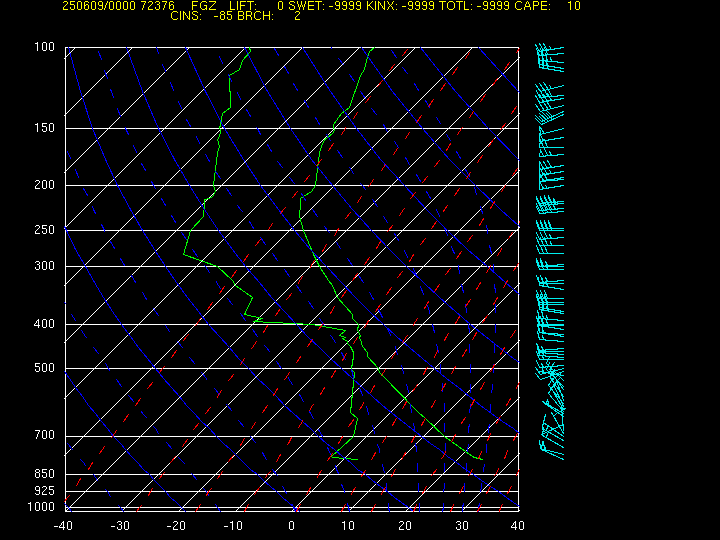Click the 500 pressure level label
720x540 pixels.
pyautogui.click(x=45, y=368)
